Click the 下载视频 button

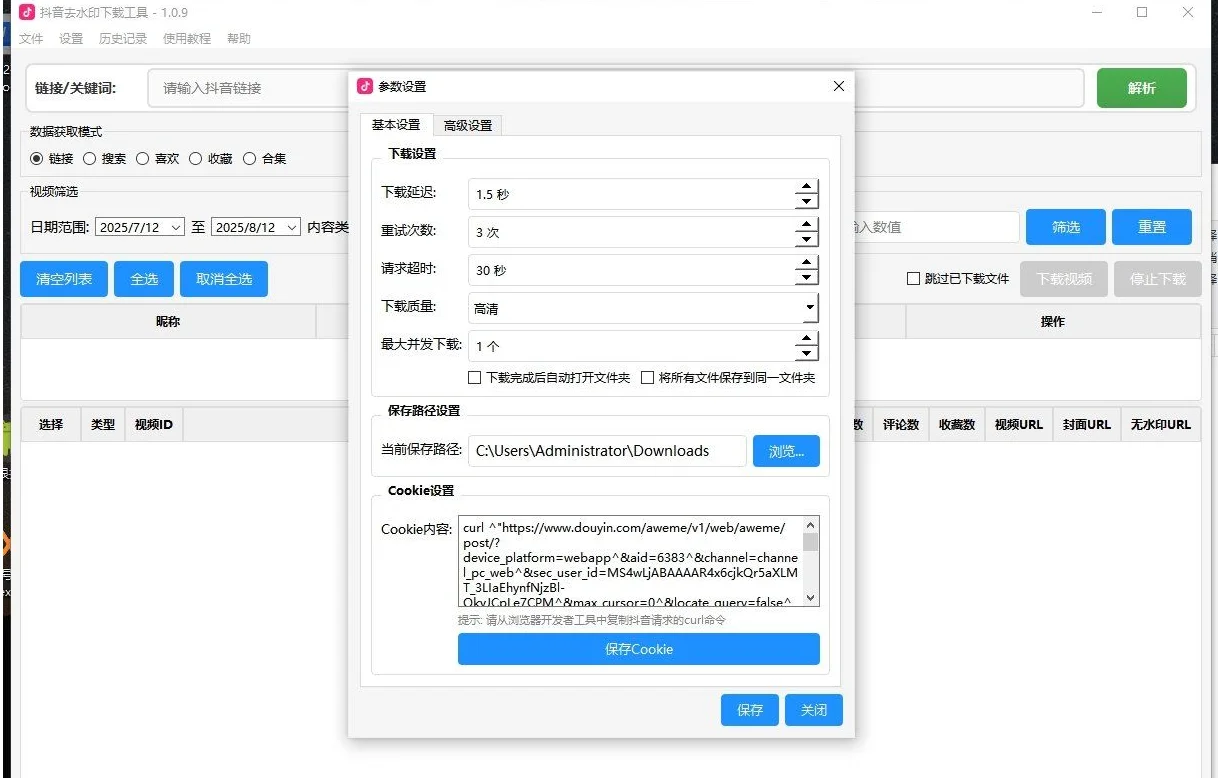pyautogui.click(x=1064, y=279)
